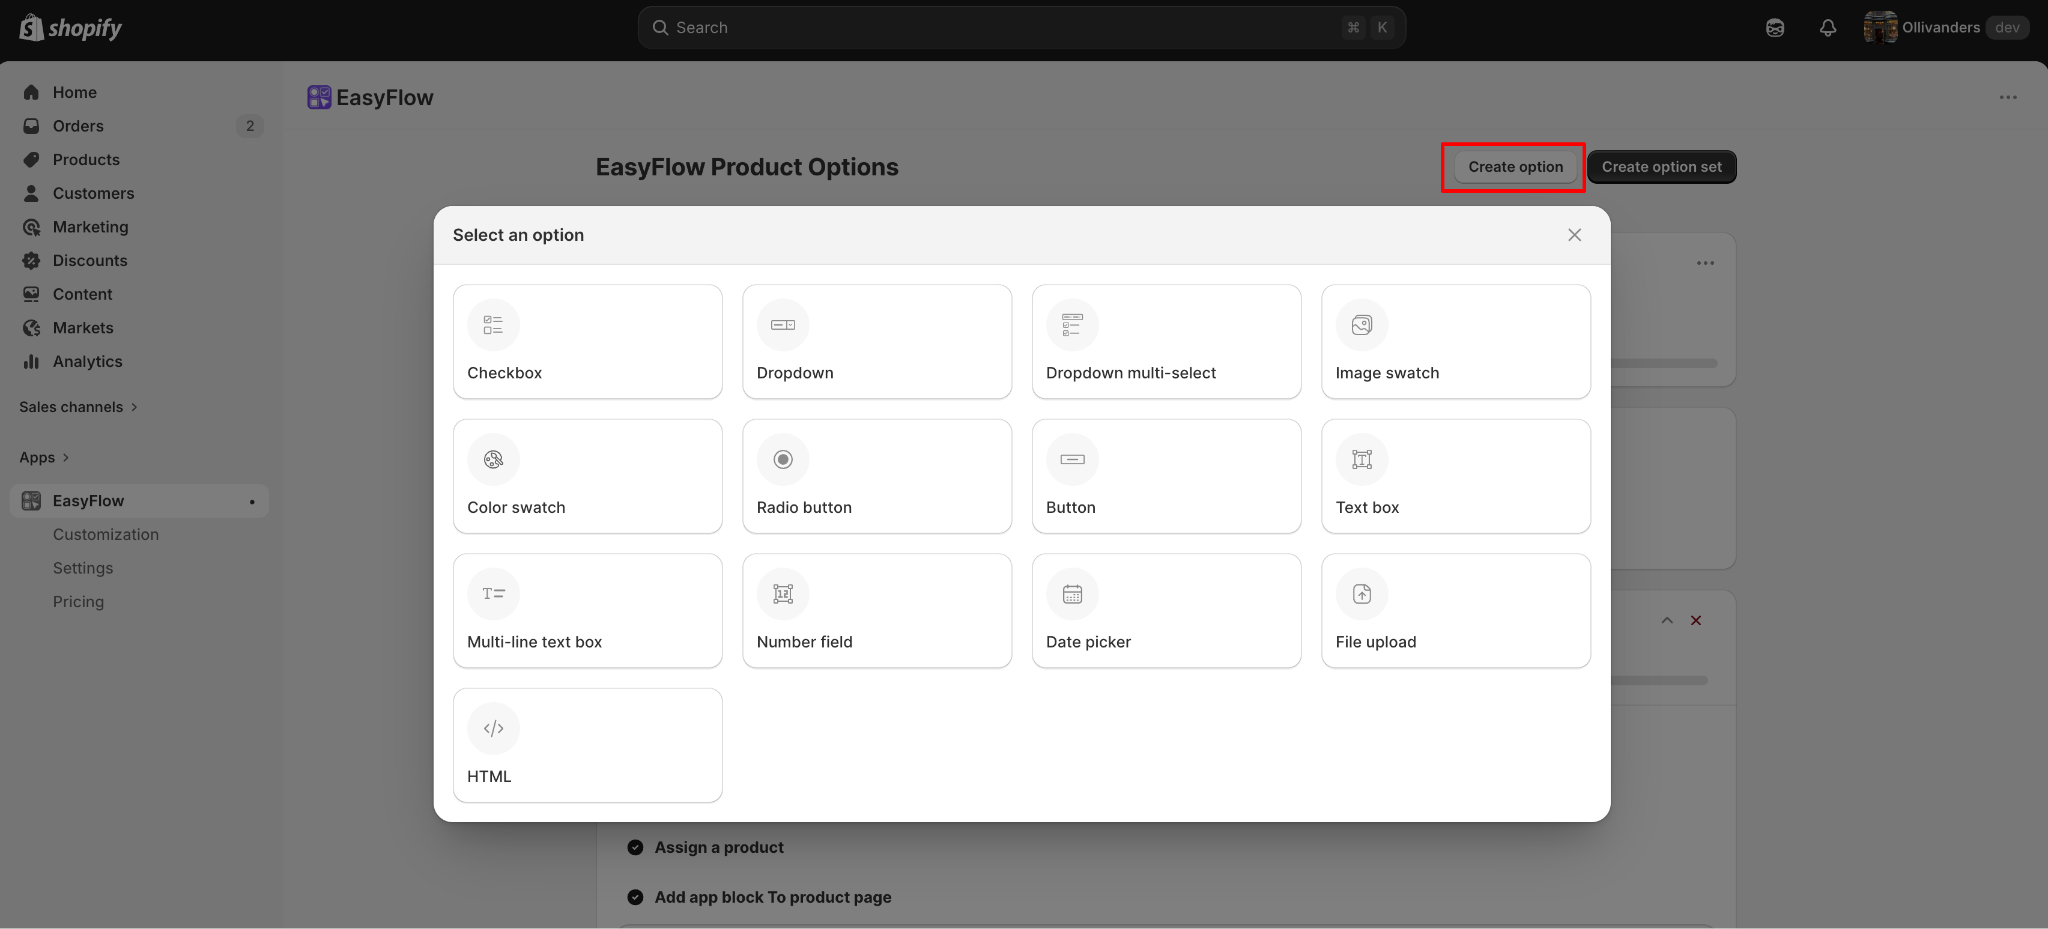Image resolution: width=2048 pixels, height=929 pixels.
Task: Click the Dropdown multi-select icon
Action: coord(1072,325)
